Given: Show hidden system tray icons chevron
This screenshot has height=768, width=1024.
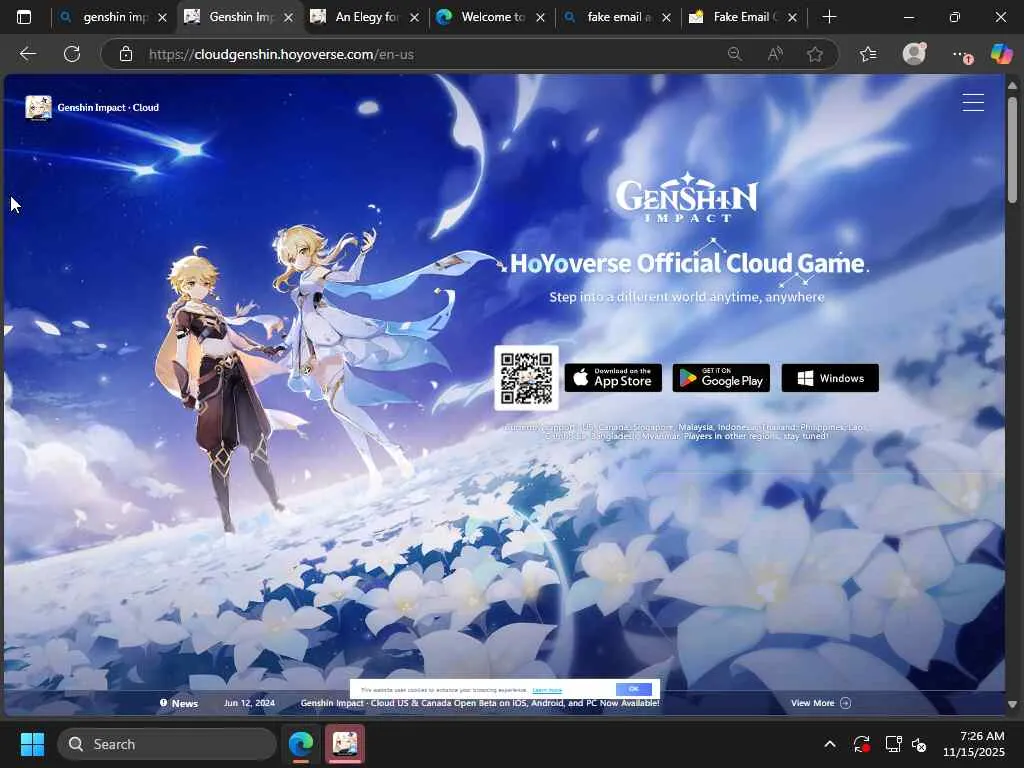Looking at the screenshot, I should click(x=829, y=744).
